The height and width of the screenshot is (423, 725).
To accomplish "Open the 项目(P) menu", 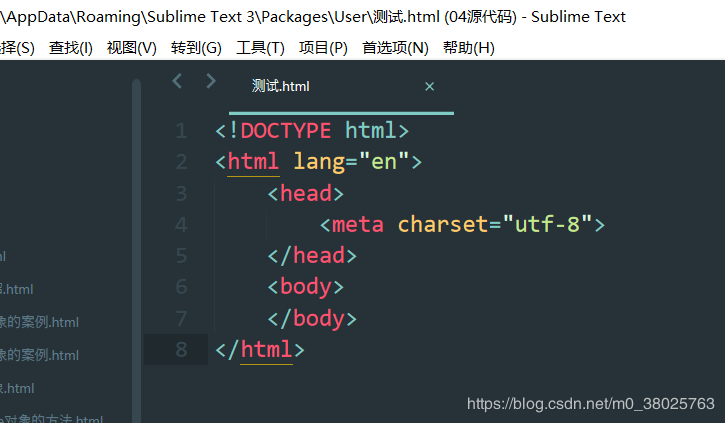I will tap(323, 48).
